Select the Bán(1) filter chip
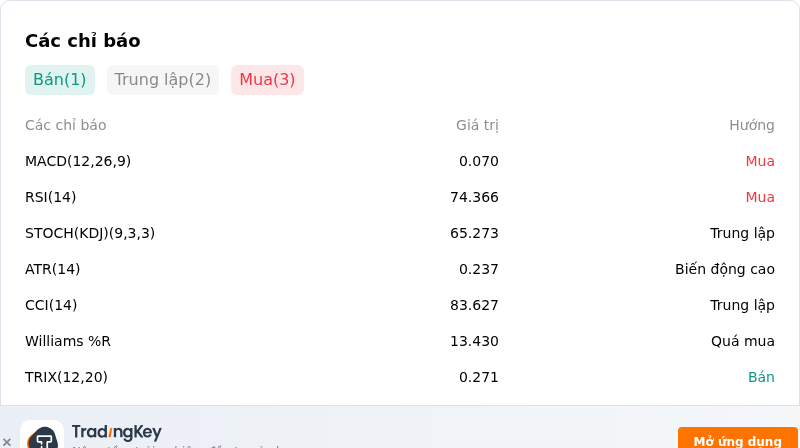 coord(60,80)
